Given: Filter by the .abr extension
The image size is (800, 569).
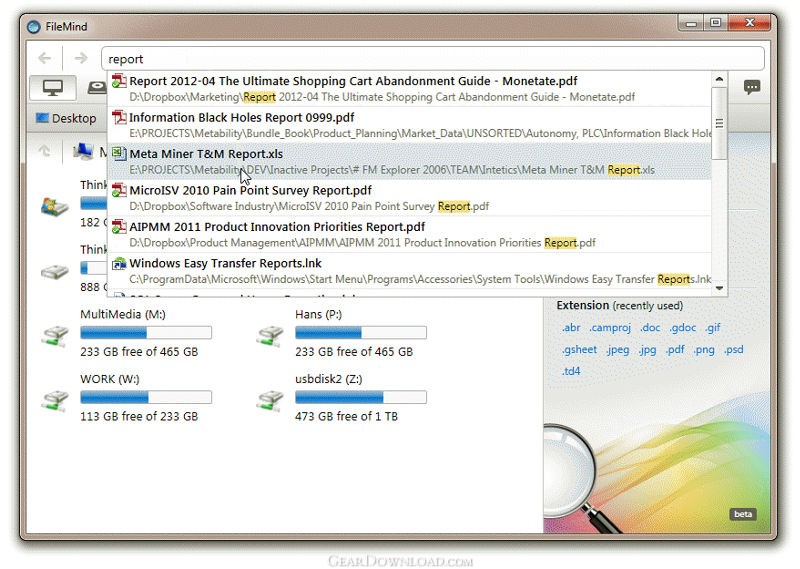Looking at the screenshot, I should 571,328.
